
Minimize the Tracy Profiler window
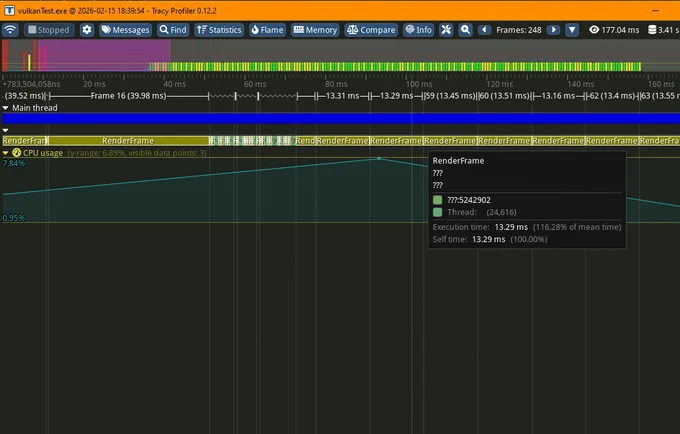(655, 10)
